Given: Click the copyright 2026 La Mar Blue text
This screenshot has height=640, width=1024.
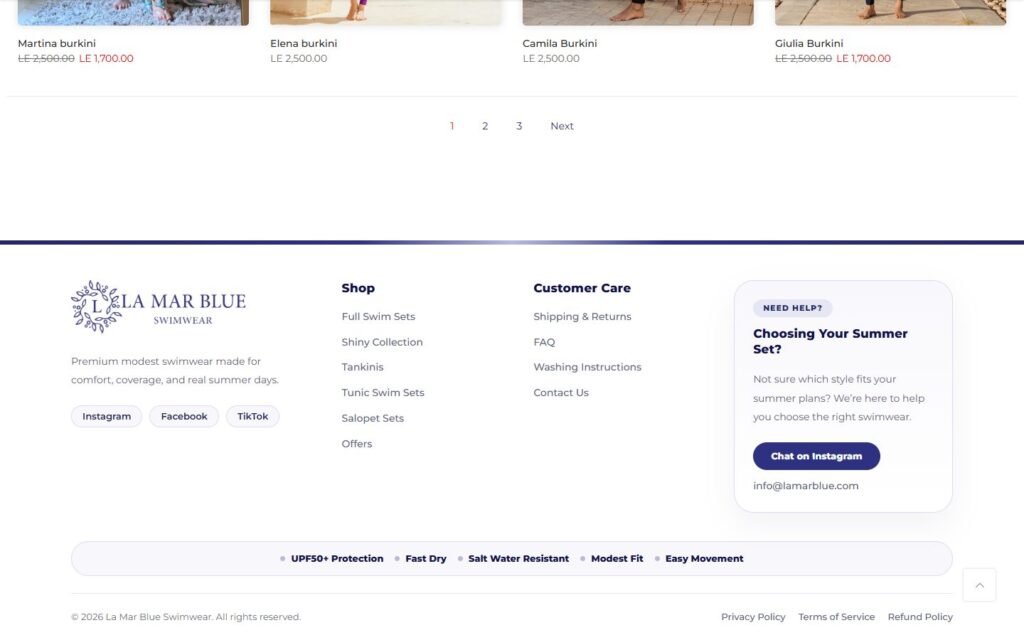Looking at the screenshot, I should click(186, 617).
